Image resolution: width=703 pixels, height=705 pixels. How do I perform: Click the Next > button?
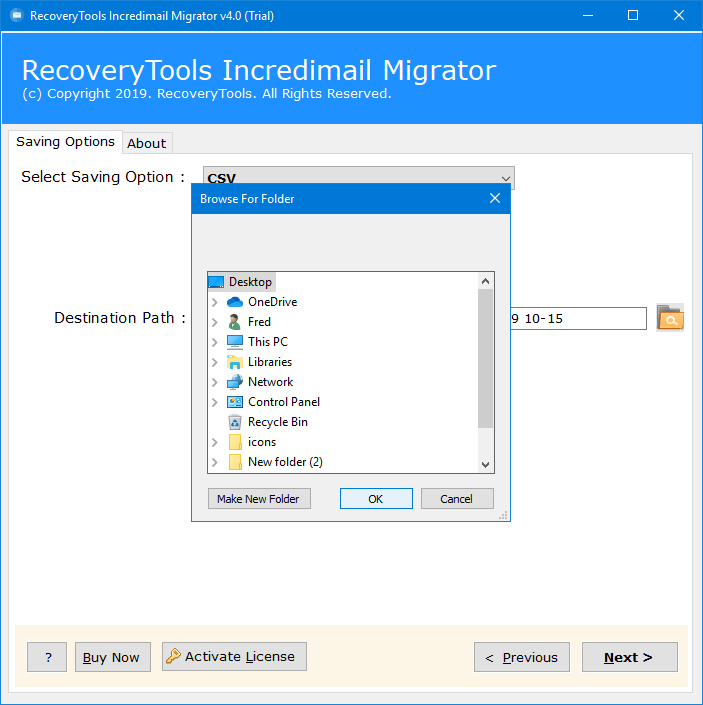pyautogui.click(x=629, y=657)
